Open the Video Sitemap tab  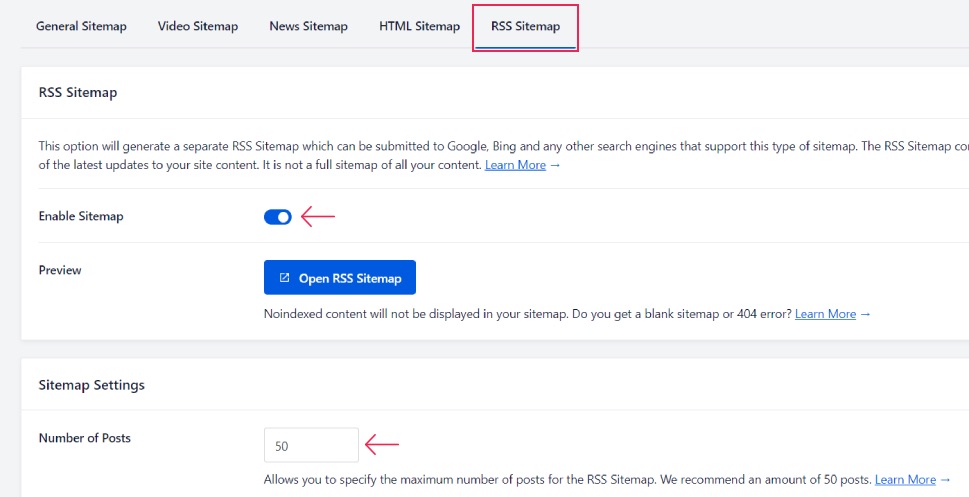(198, 26)
